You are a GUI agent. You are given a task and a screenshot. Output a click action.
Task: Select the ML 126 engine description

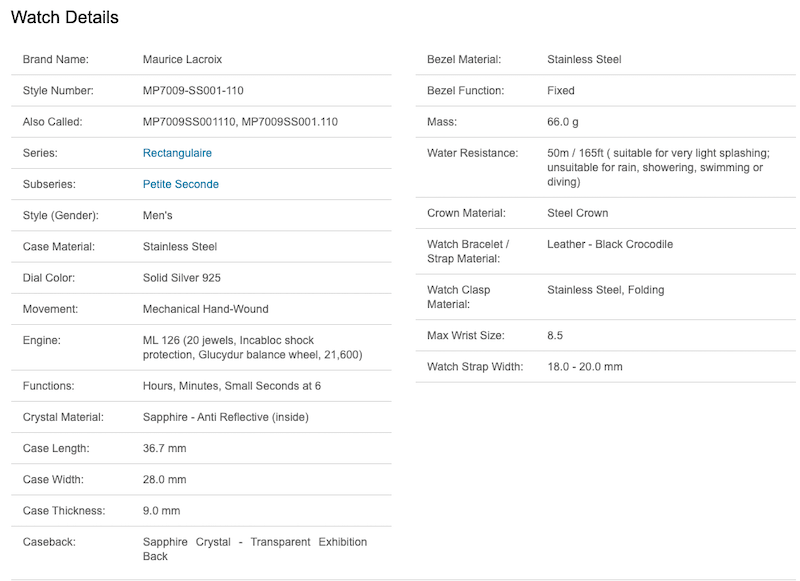pos(253,347)
